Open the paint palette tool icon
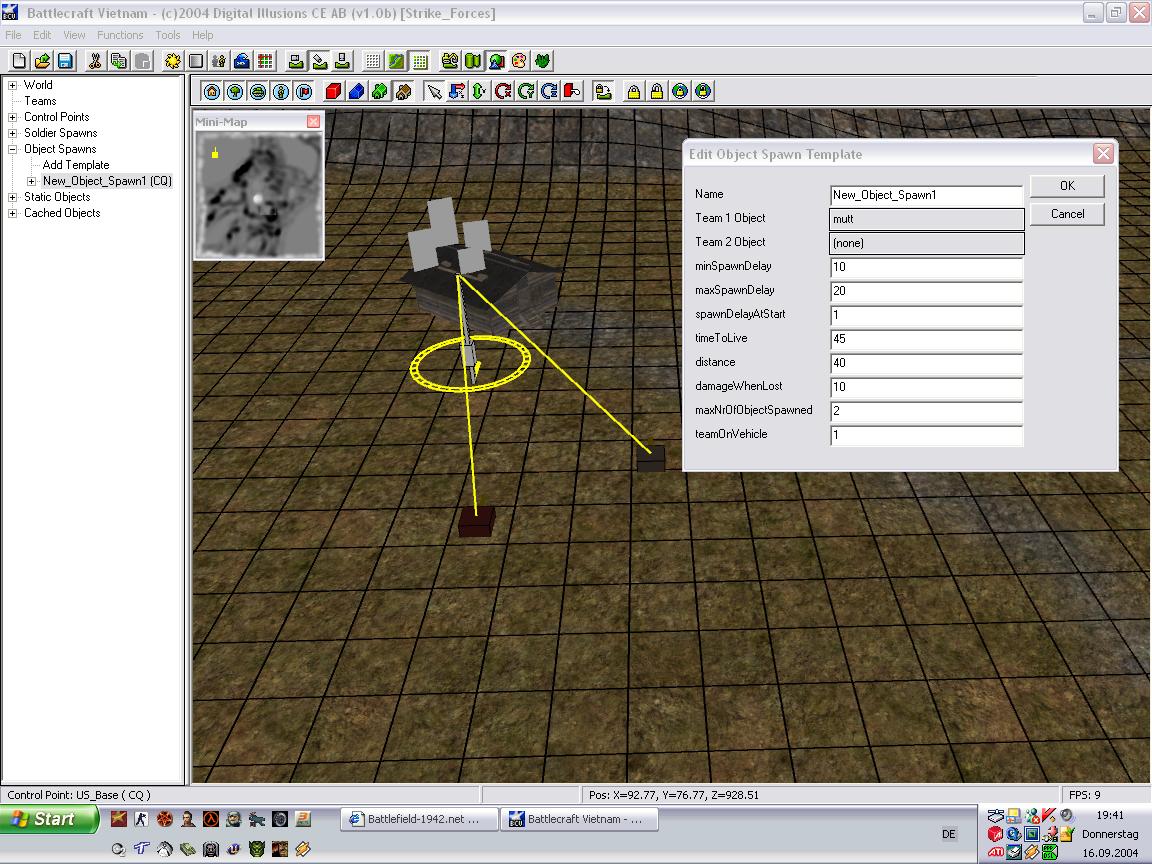This screenshot has width=1152, height=864. [519, 61]
